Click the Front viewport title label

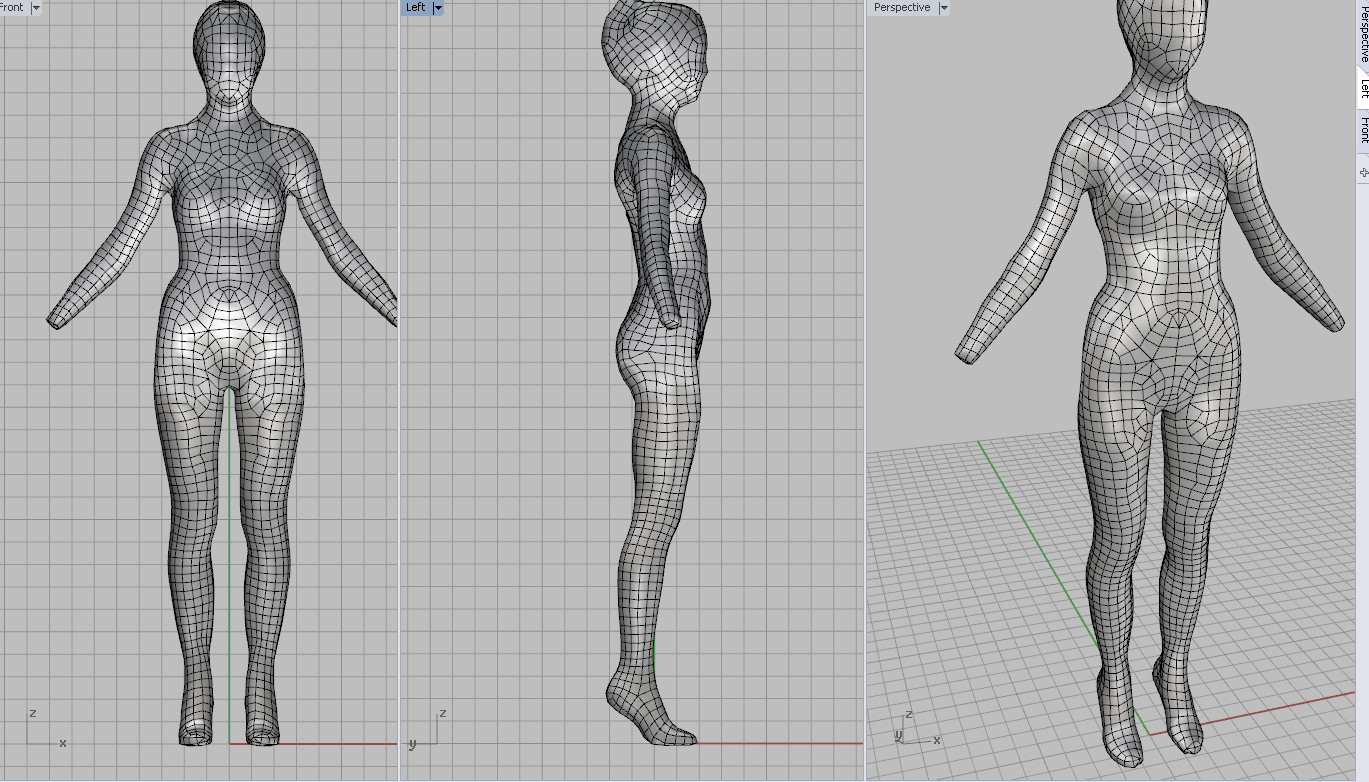click(13, 7)
